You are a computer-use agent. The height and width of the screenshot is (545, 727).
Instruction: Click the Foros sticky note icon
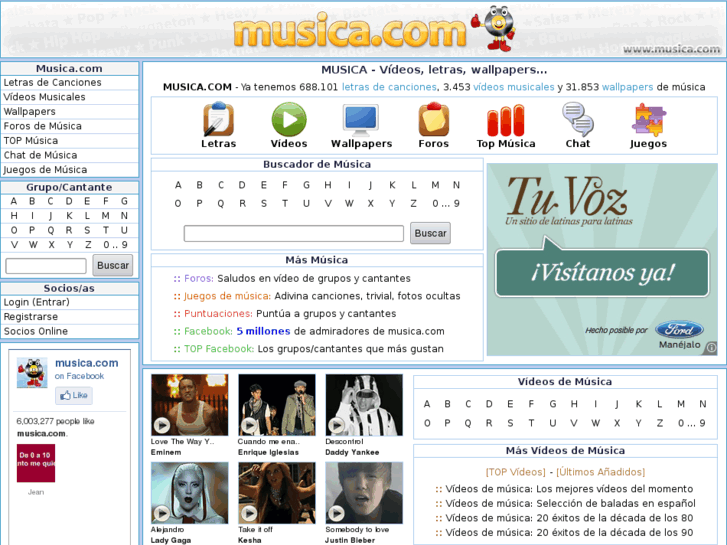[434, 119]
